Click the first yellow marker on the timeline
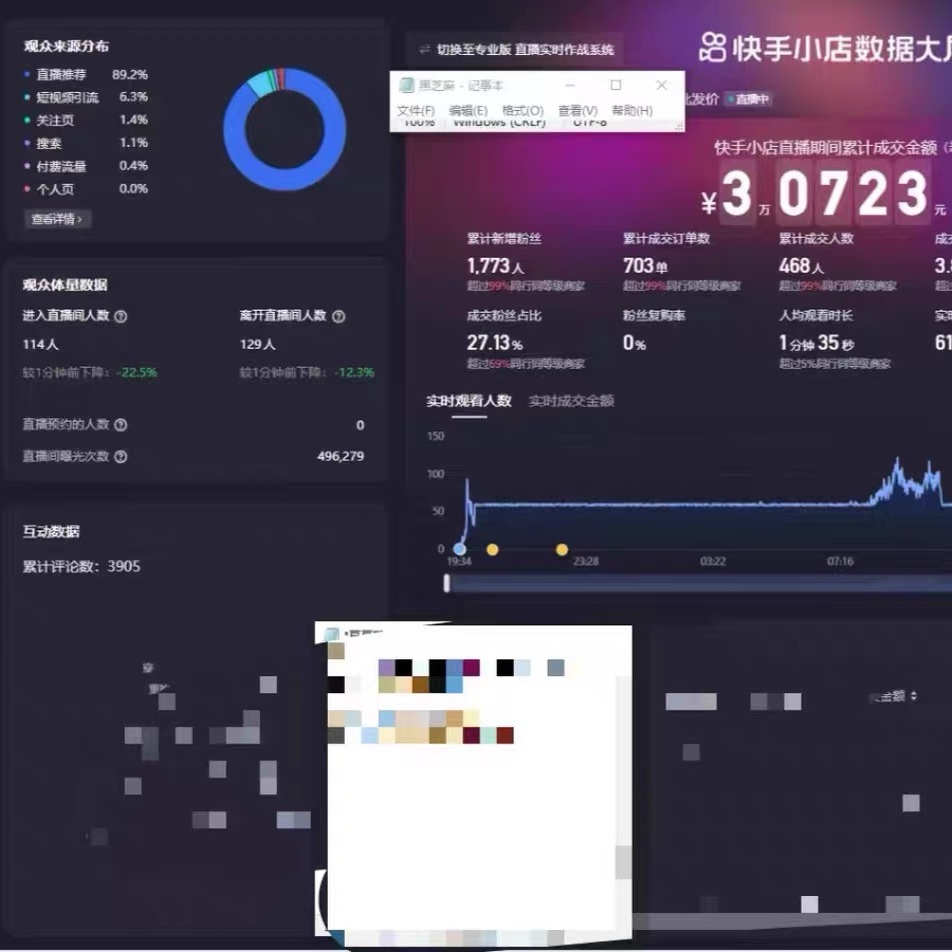952x952 pixels. tap(492, 549)
